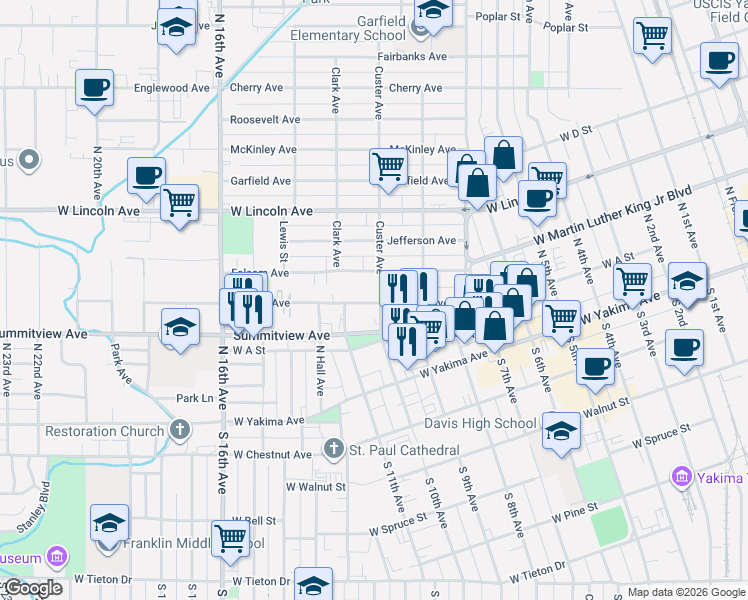Click the Englewood Ave label
This screenshot has width=748, height=600.
(x=172, y=88)
